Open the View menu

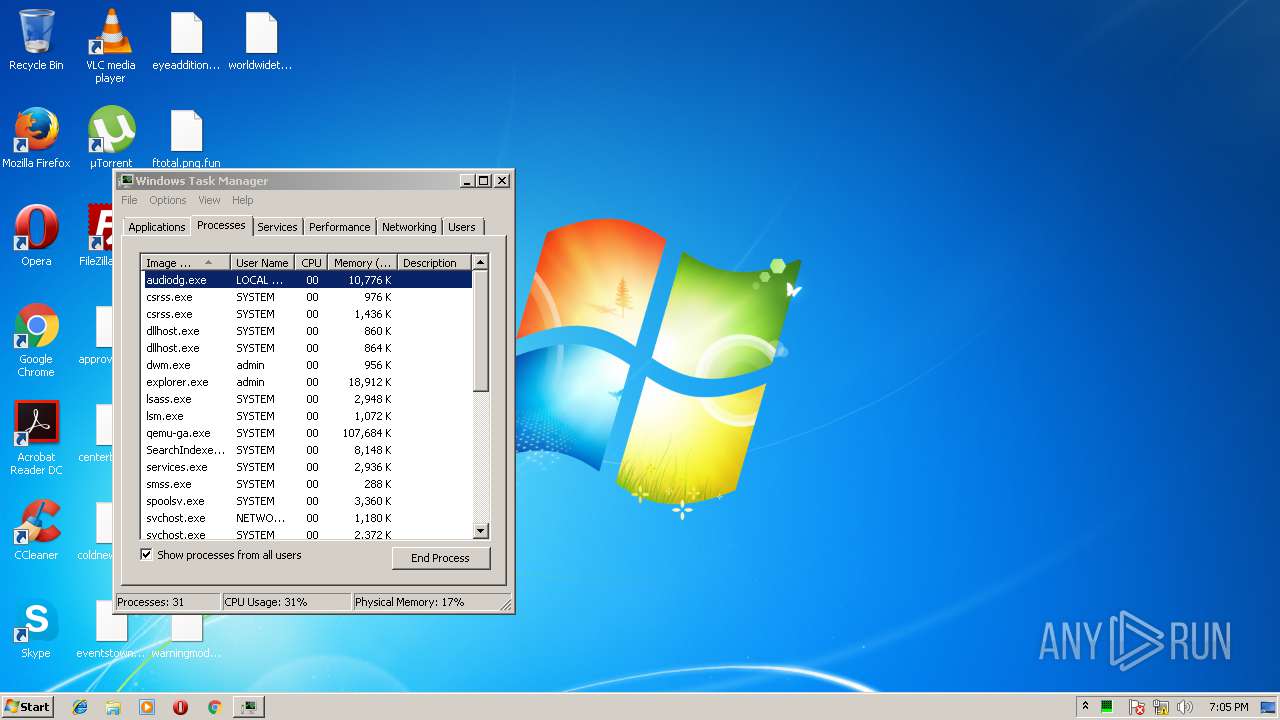click(x=209, y=200)
